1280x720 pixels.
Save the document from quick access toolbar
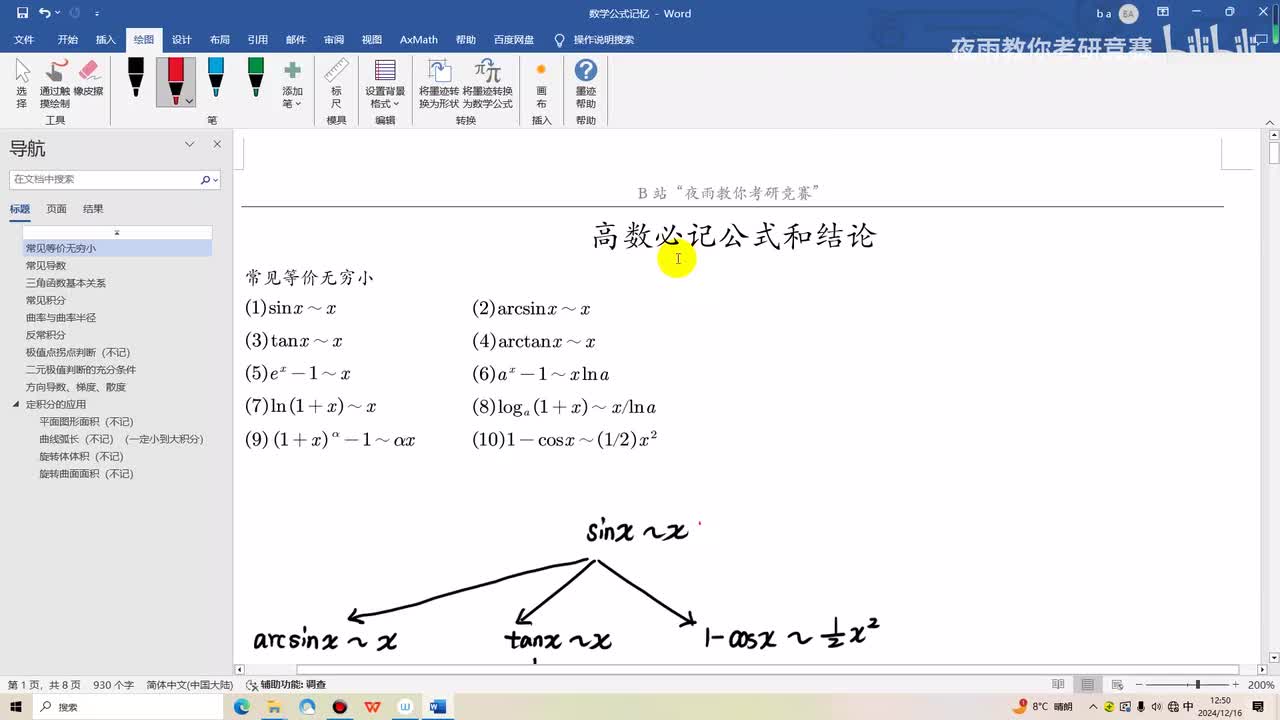[22, 13]
